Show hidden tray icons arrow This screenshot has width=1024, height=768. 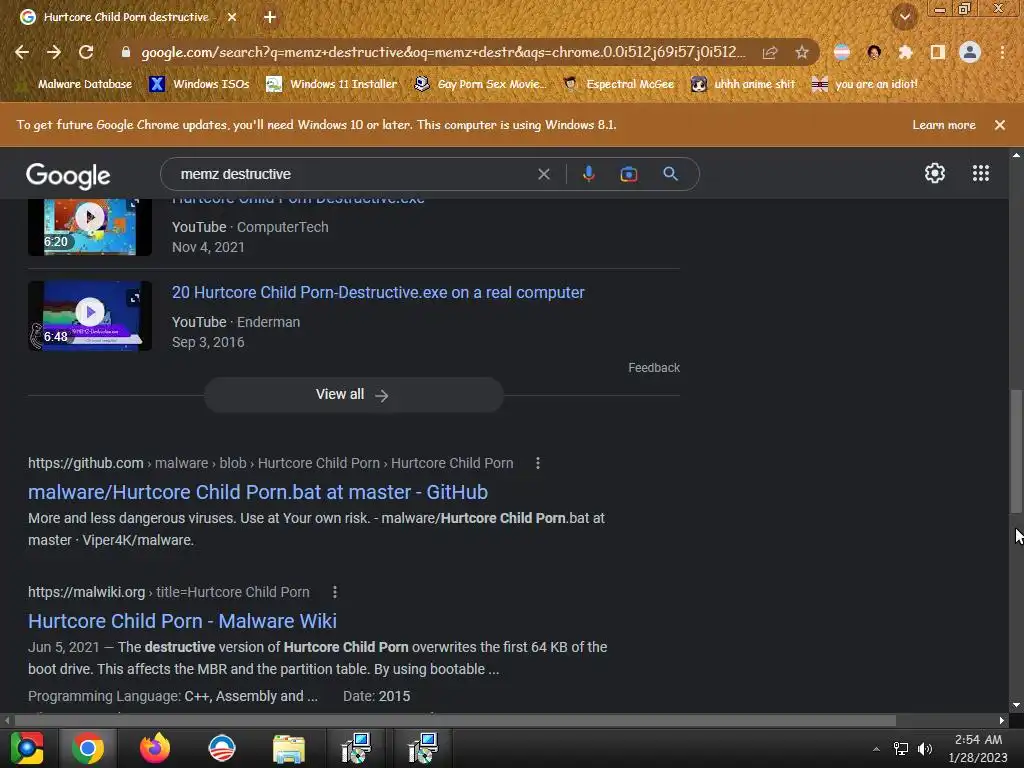[876, 749]
